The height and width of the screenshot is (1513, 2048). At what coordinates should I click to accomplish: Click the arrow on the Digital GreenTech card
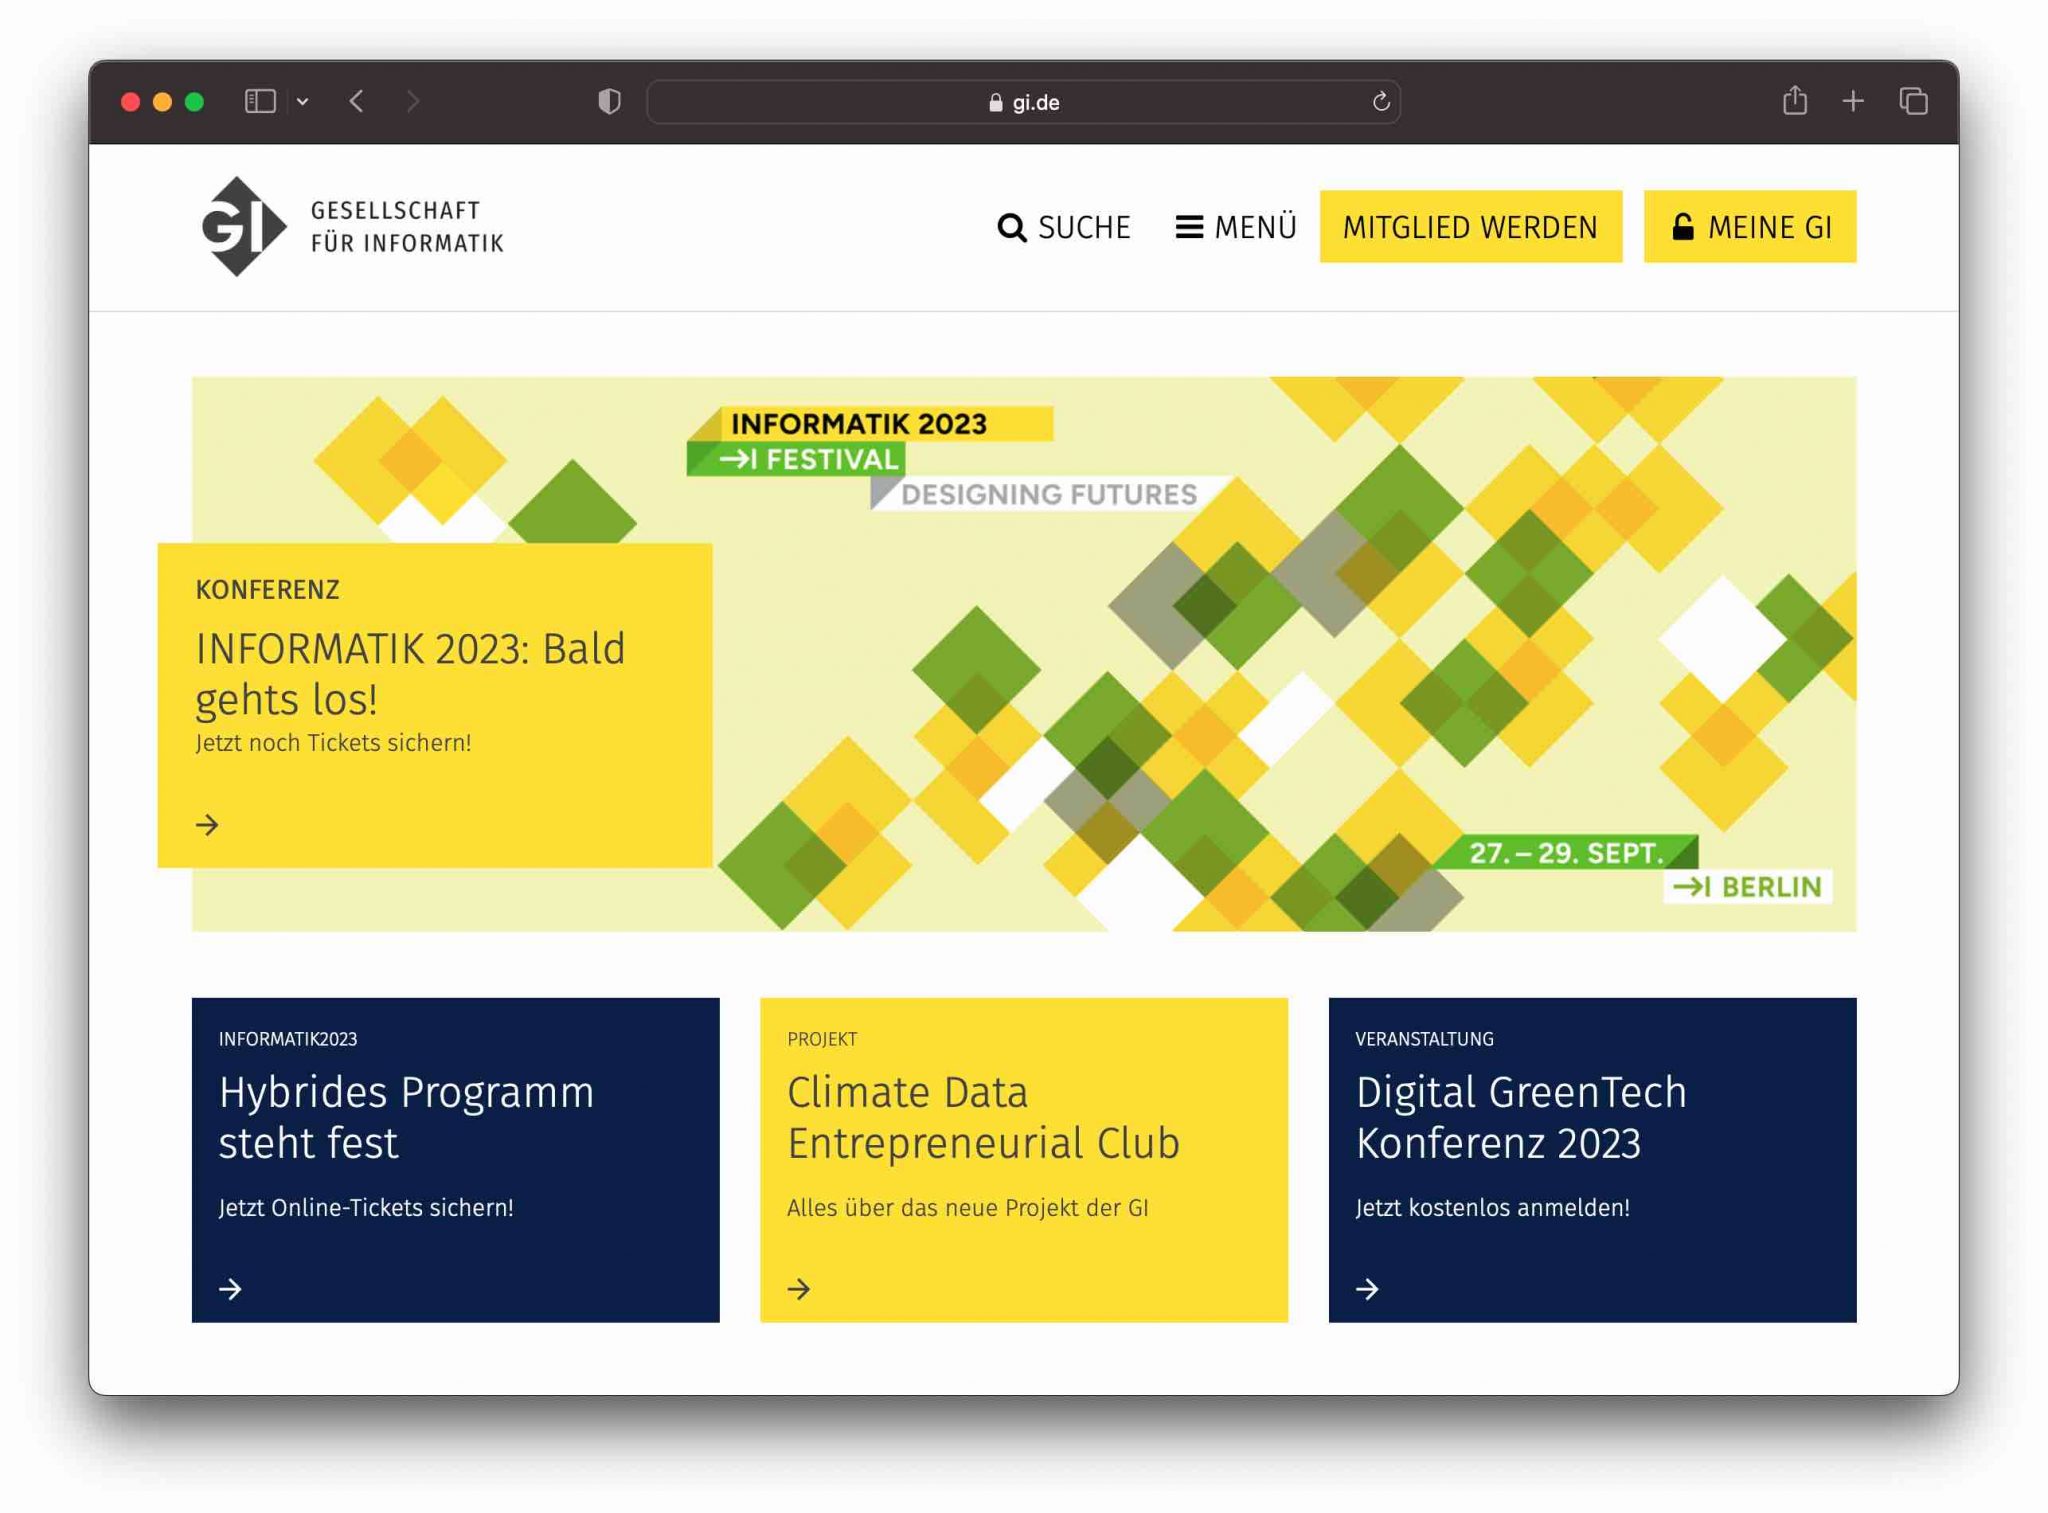(x=1368, y=1290)
